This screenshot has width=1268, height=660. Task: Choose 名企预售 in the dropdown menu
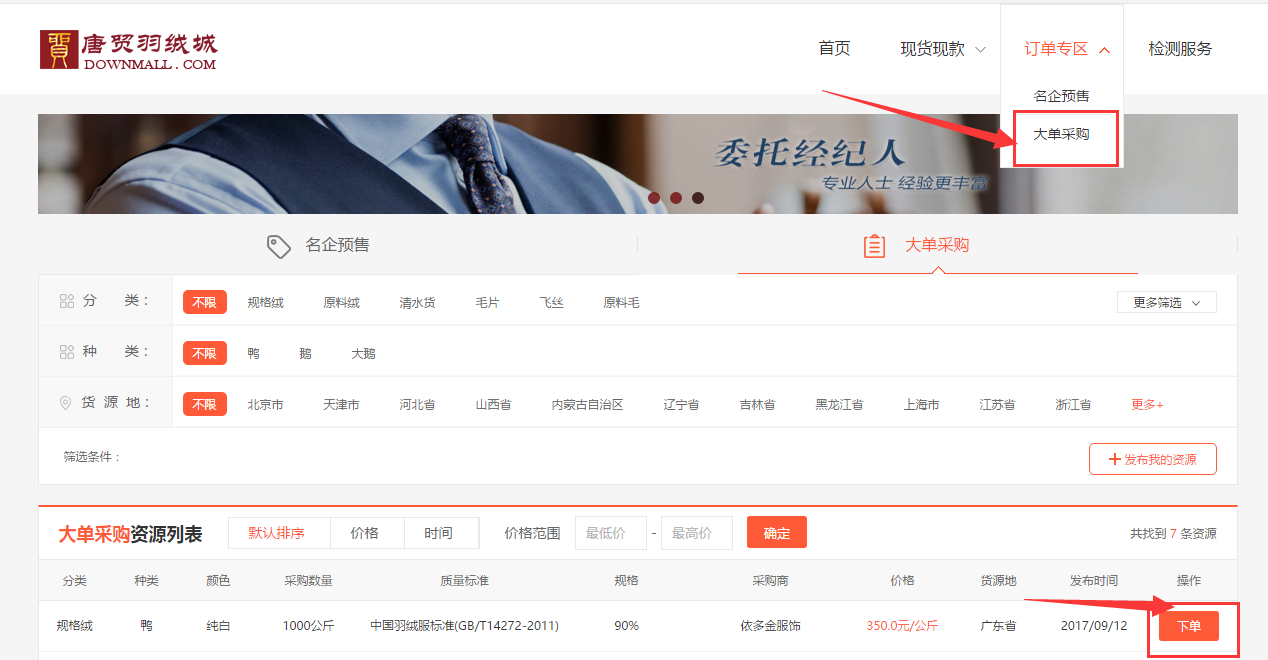point(1061,96)
